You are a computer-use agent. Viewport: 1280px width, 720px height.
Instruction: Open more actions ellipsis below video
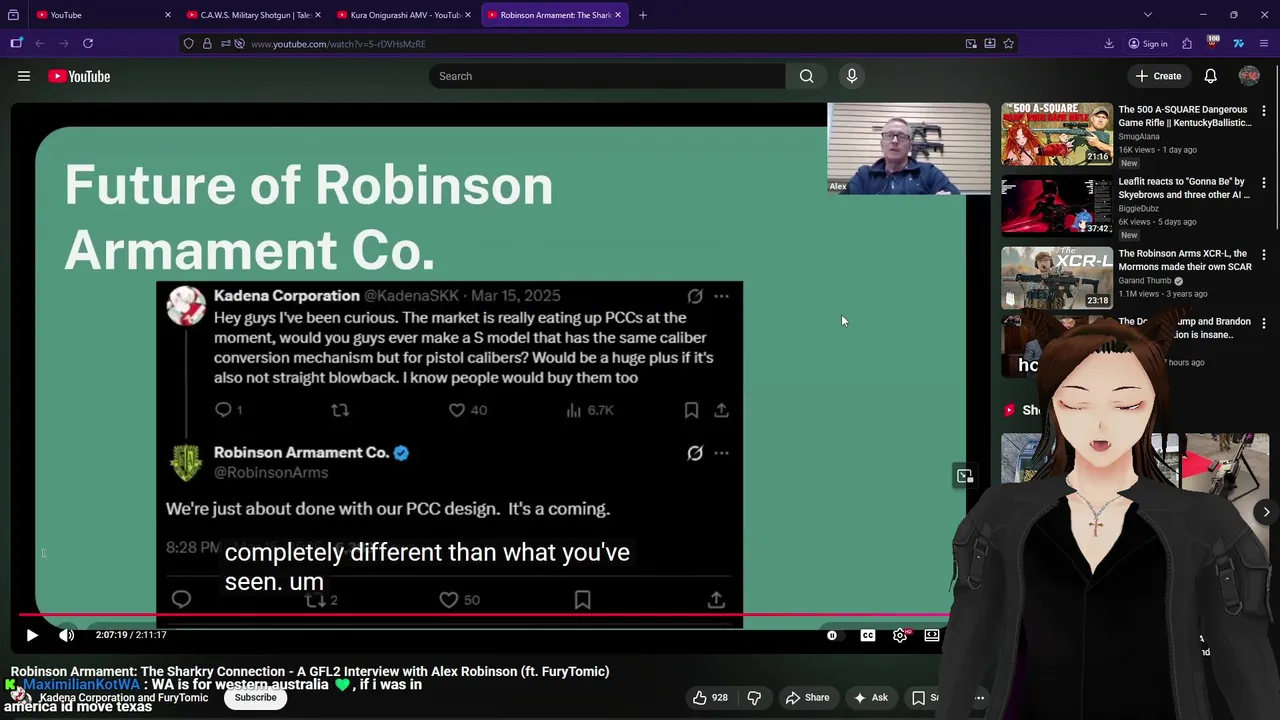pos(980,698)
